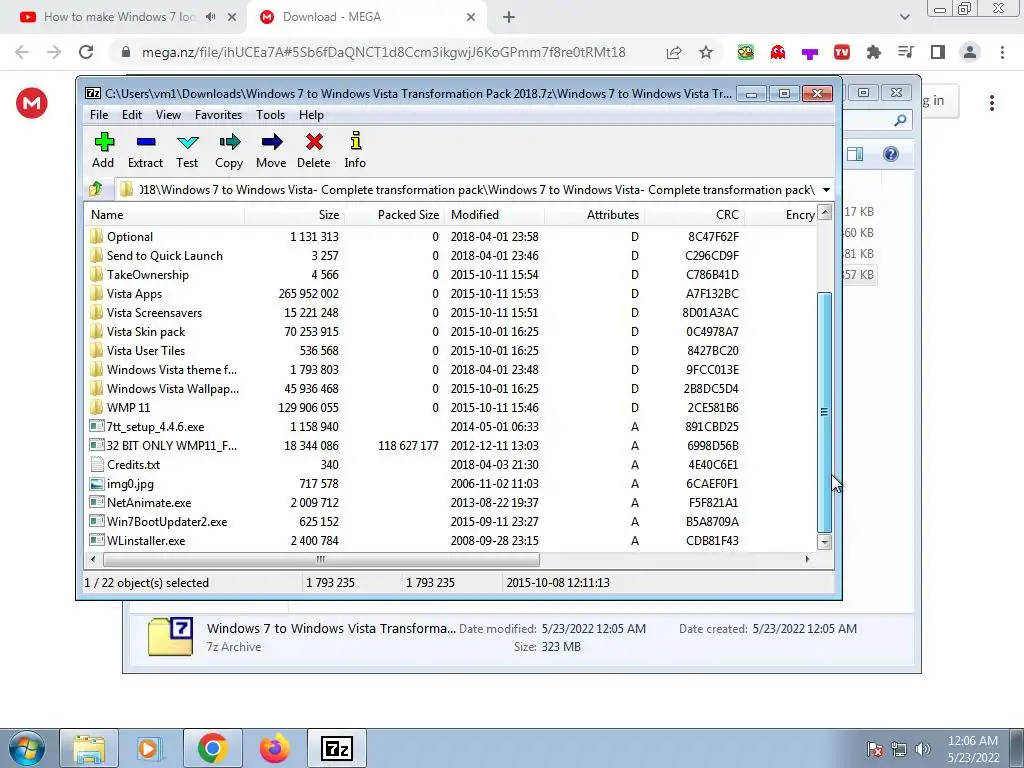1024x768 pixels.
Task: Switch to the YouTube Windows 7 tab
Action: [x=124, y=17]
